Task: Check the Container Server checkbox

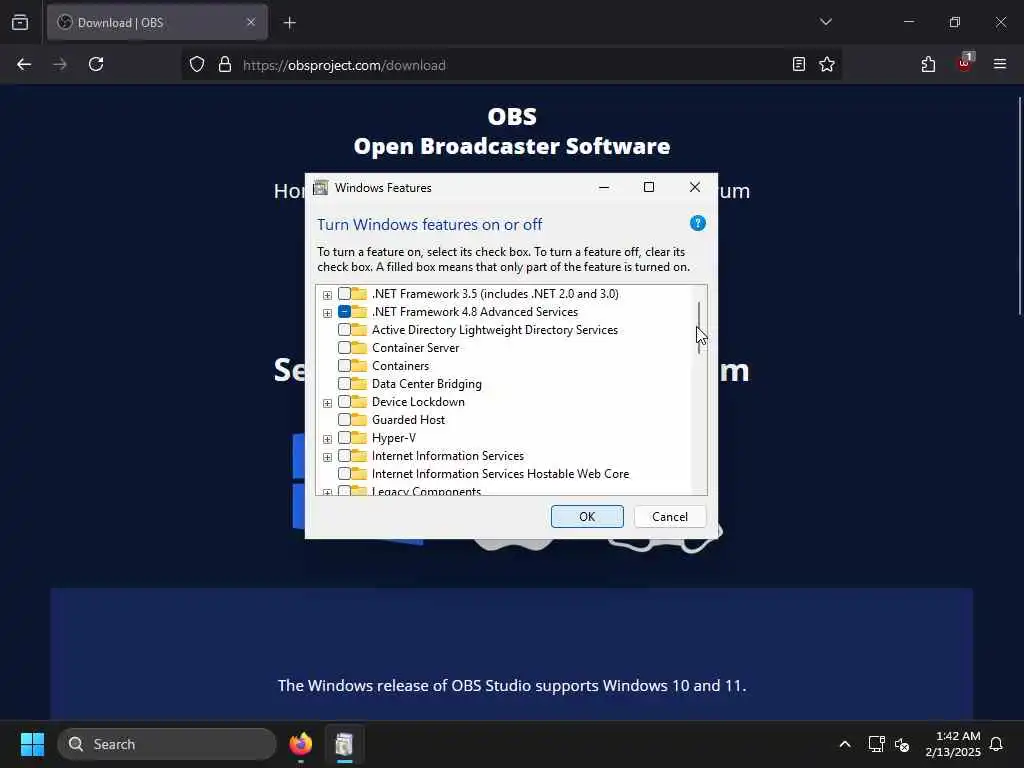Action: [x=344, y=347]
